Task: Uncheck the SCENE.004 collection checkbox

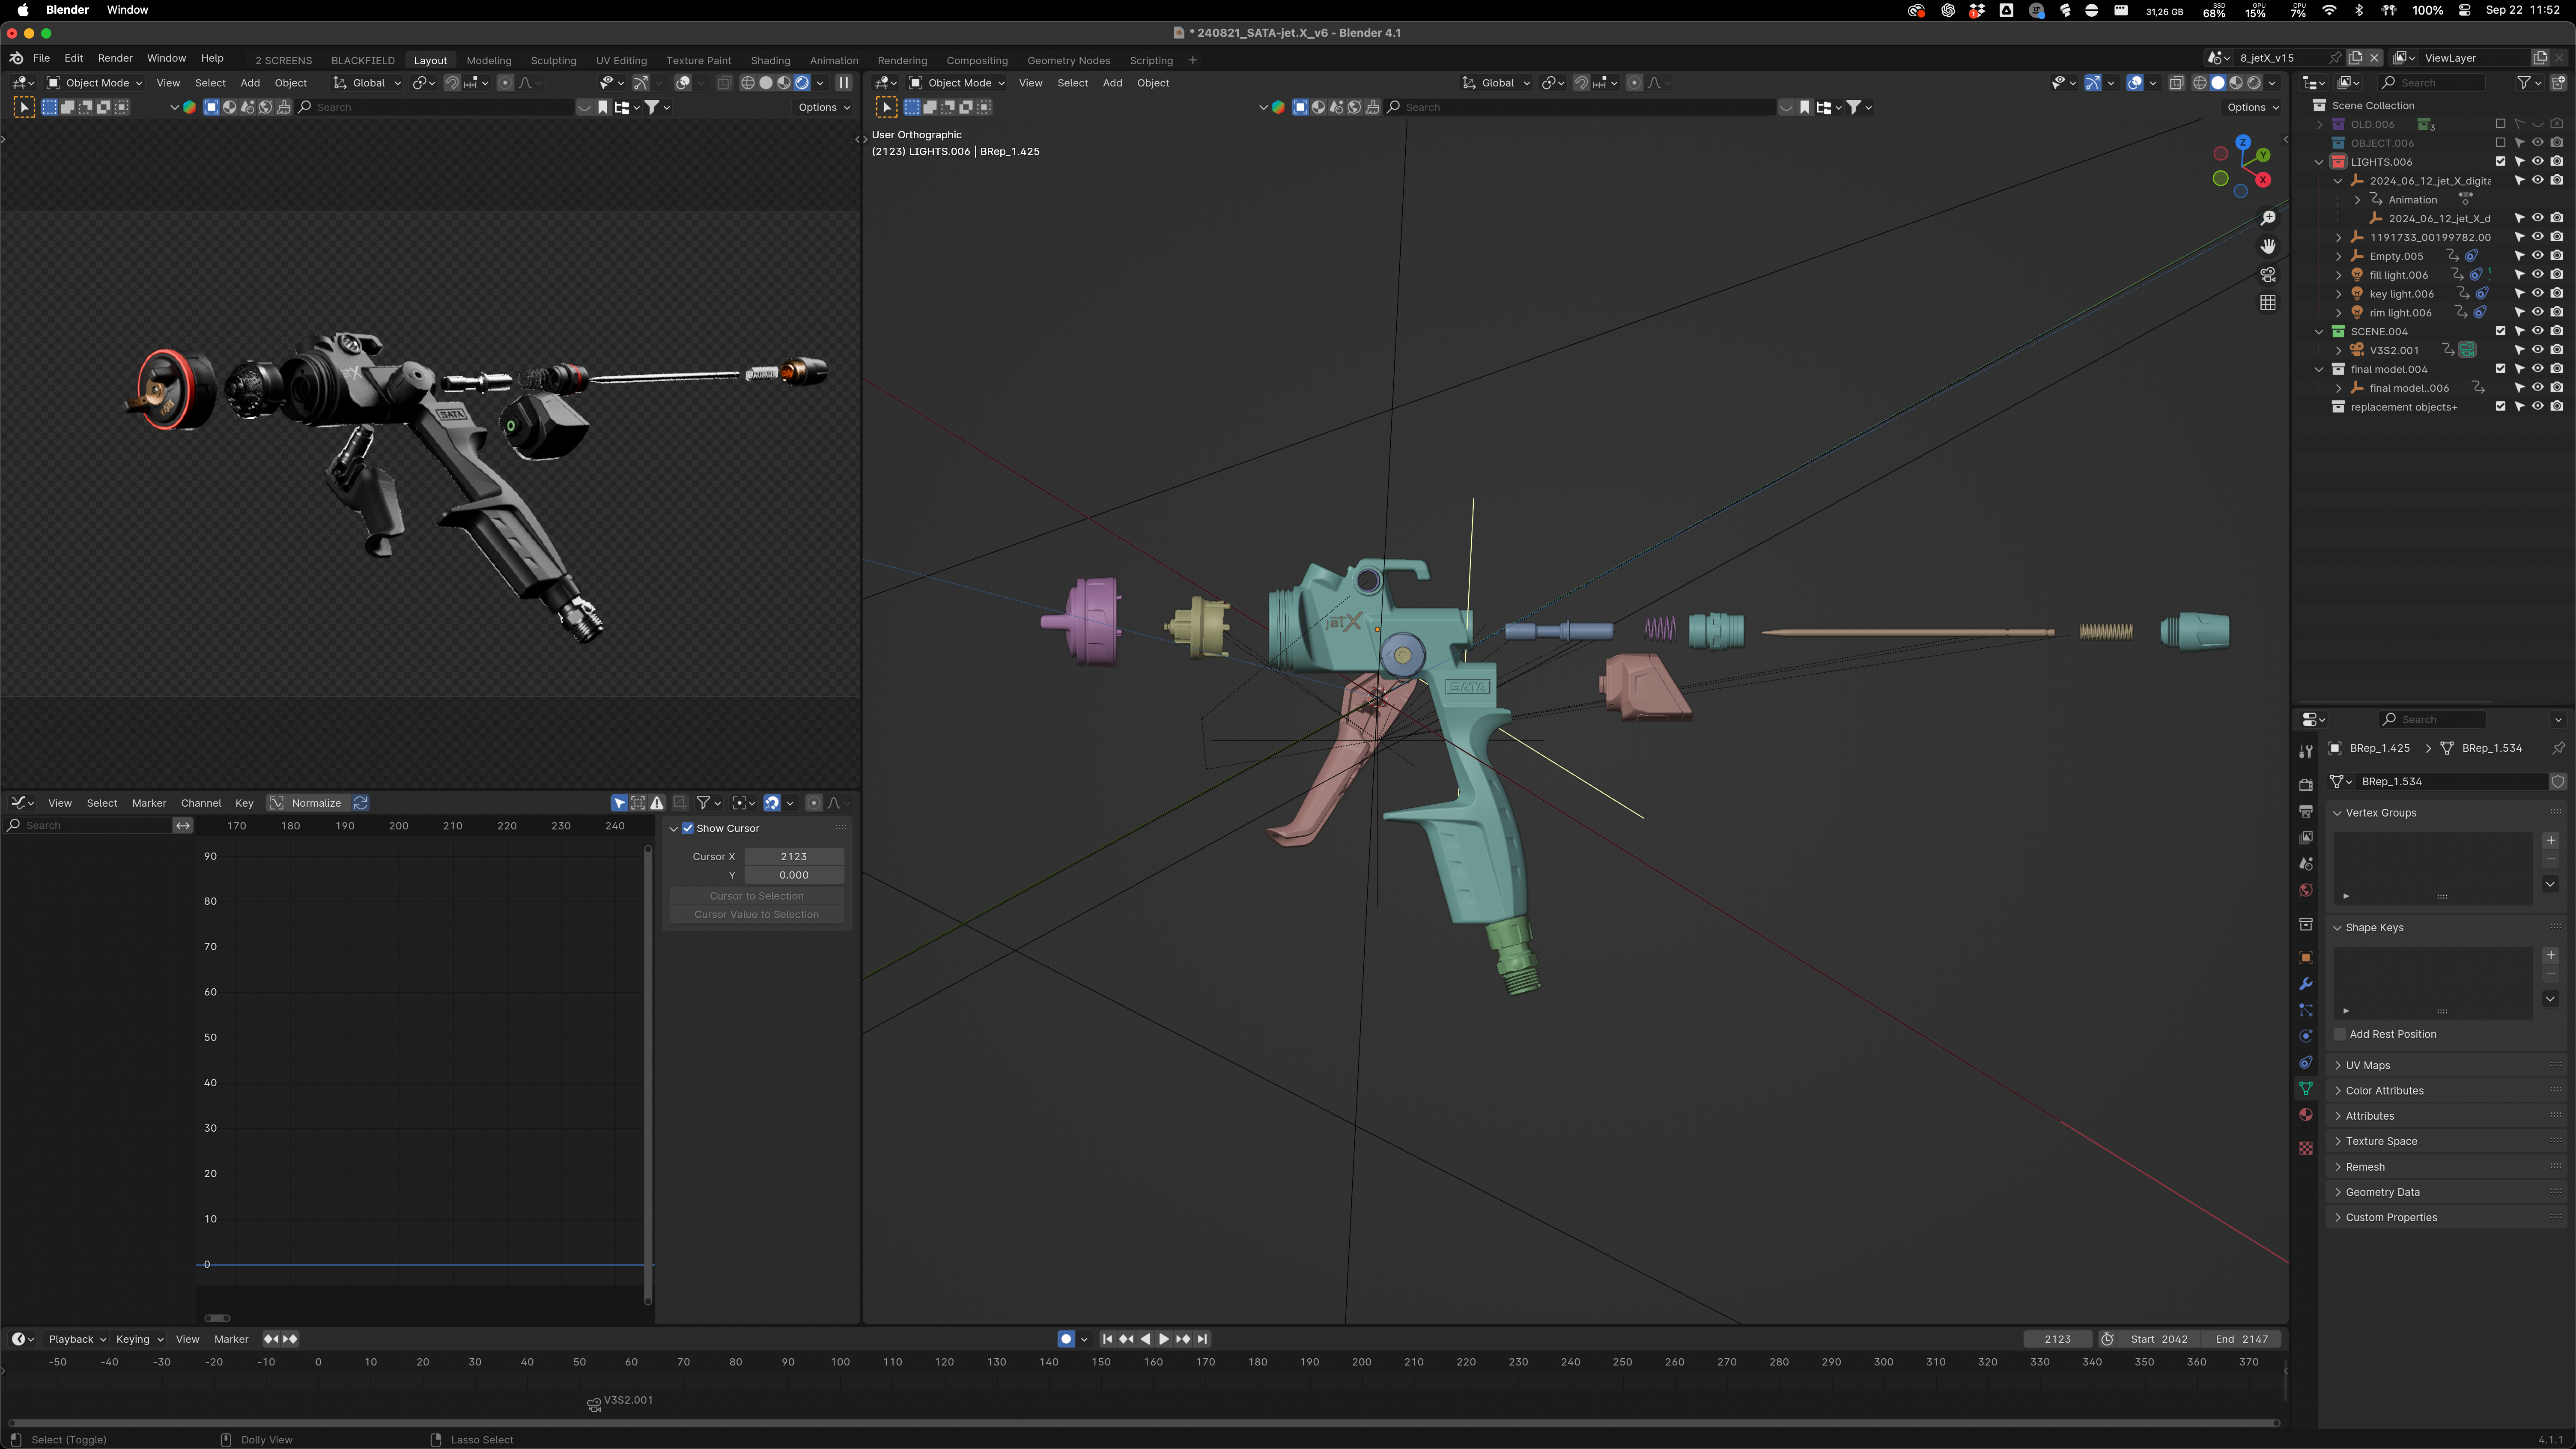Action: coord(2501,331)
